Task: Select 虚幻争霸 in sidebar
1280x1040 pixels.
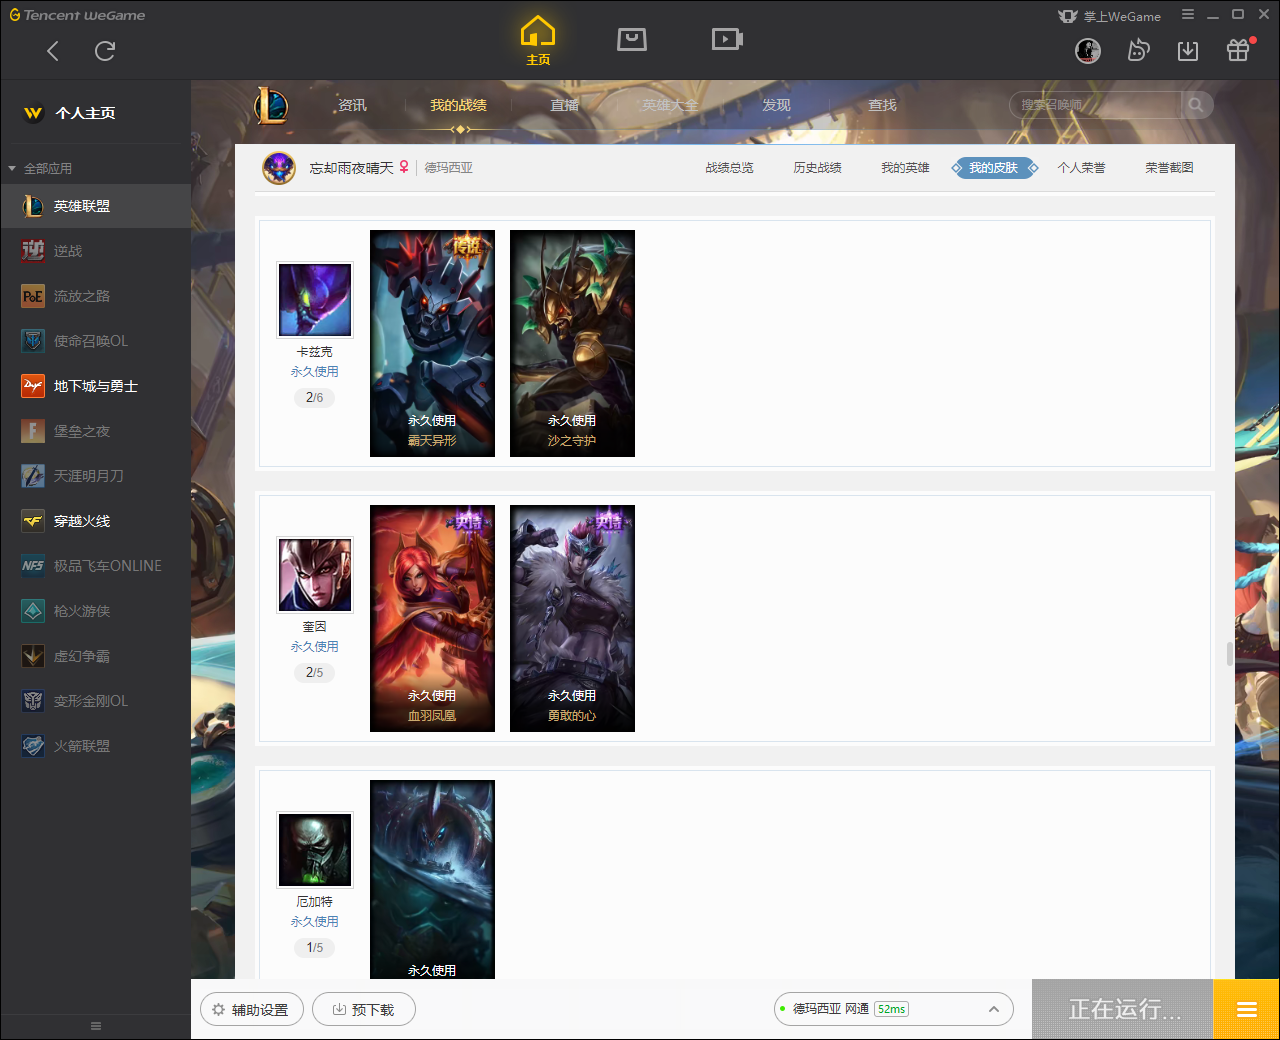Action: (x=96, y=656)
